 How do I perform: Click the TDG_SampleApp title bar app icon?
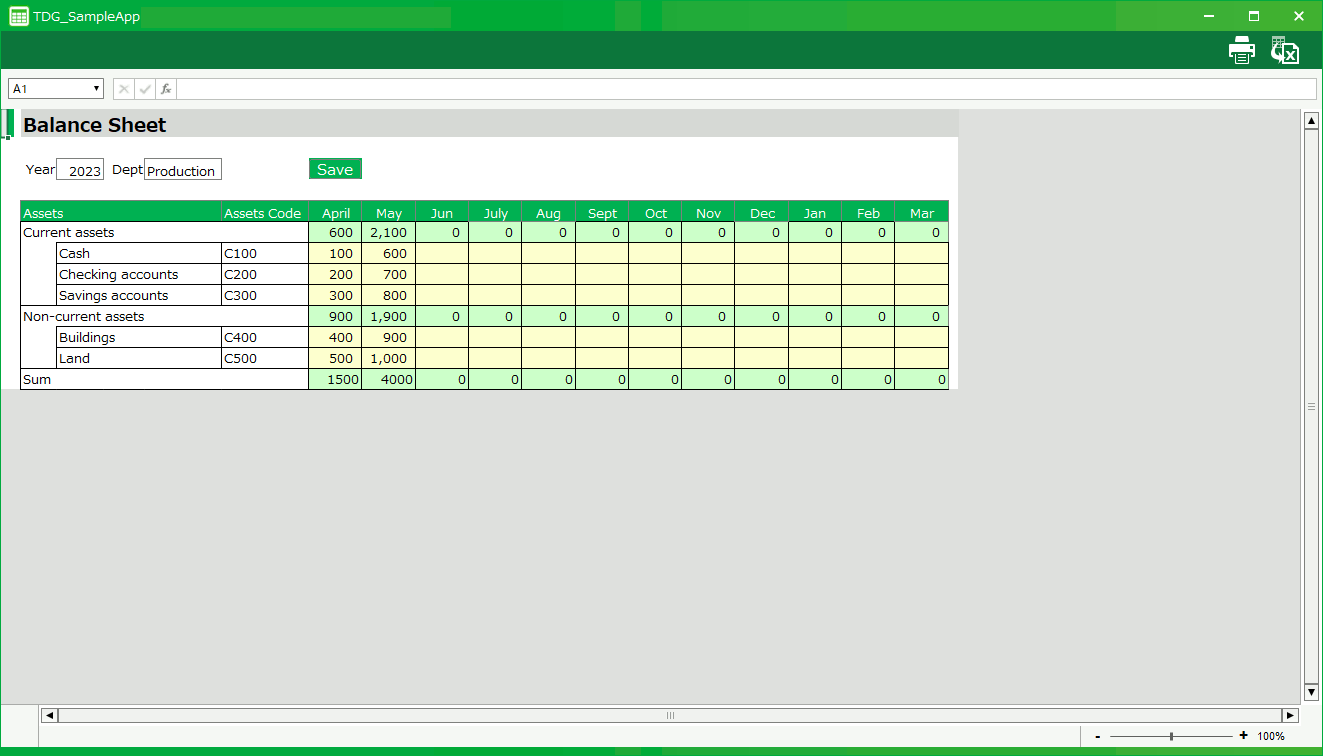[x=18, y=16]
